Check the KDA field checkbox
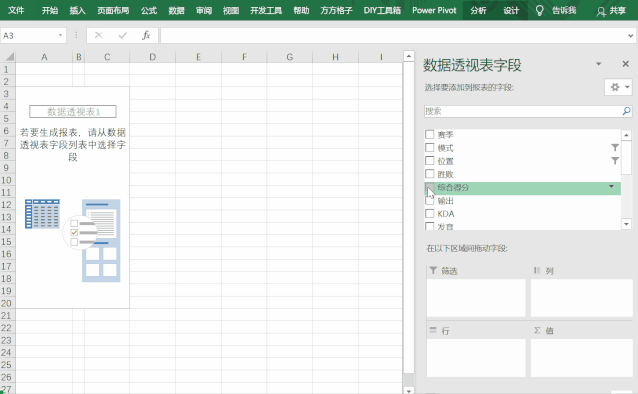 coord(429,213)
